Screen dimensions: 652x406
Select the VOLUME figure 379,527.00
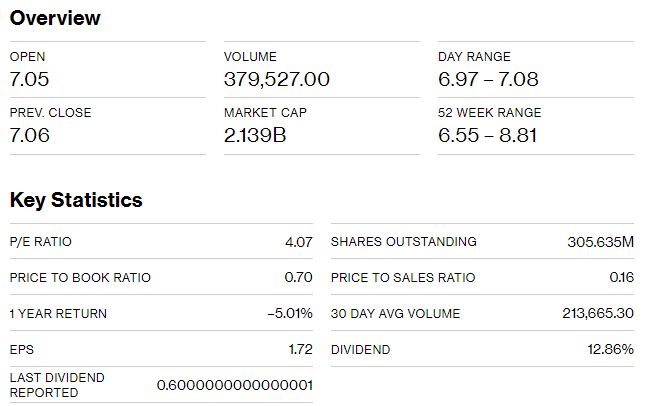(x=277, y=79)
